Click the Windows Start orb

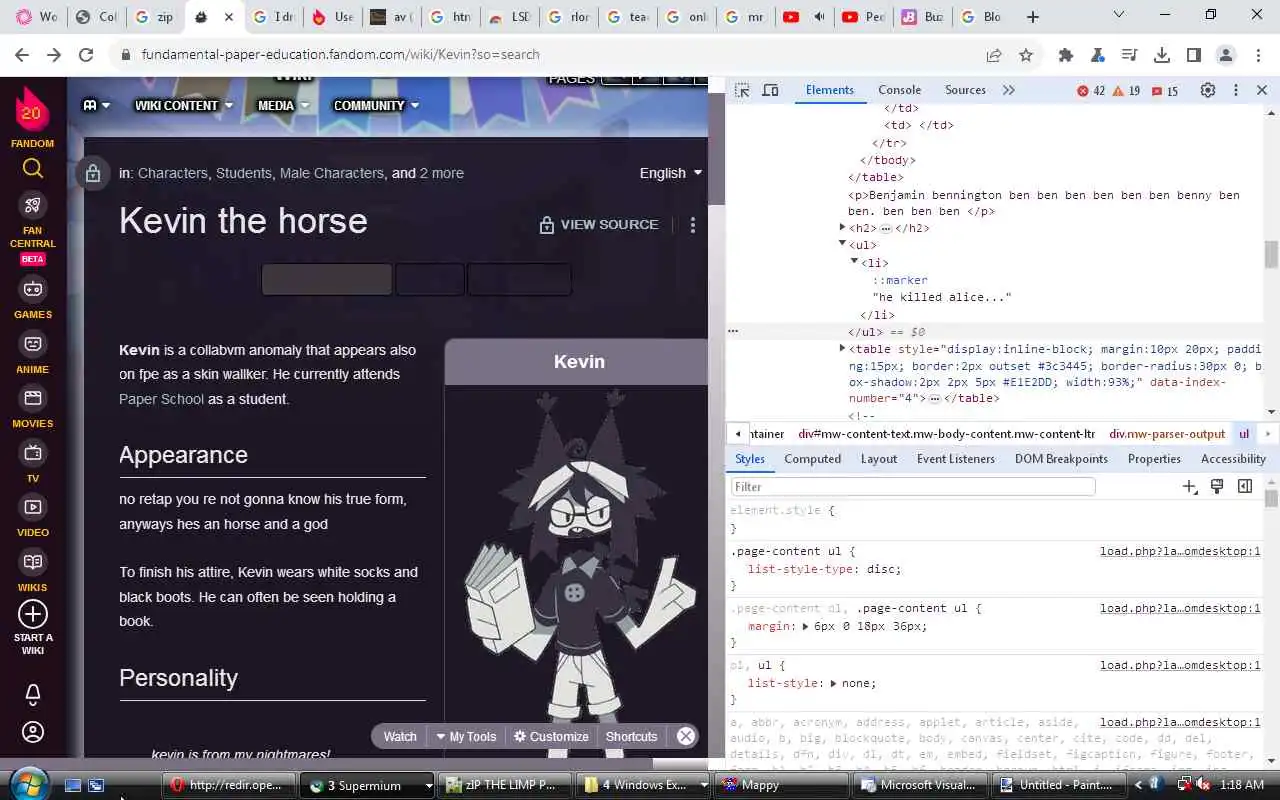tap(27, 784)
